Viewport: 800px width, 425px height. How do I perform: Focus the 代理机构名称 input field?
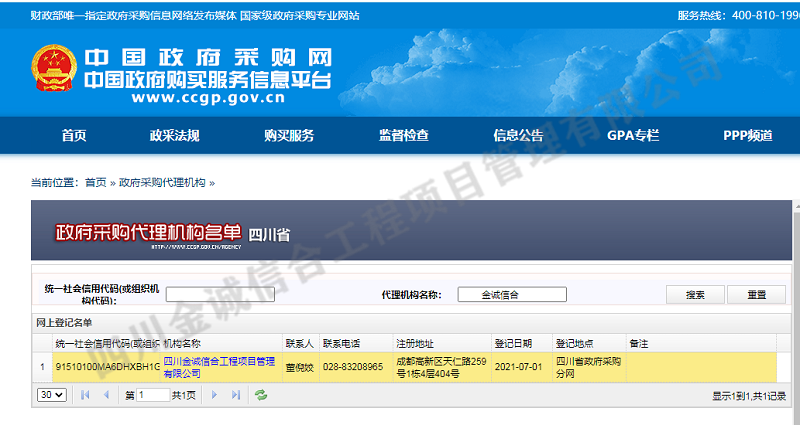pos(512,294)
